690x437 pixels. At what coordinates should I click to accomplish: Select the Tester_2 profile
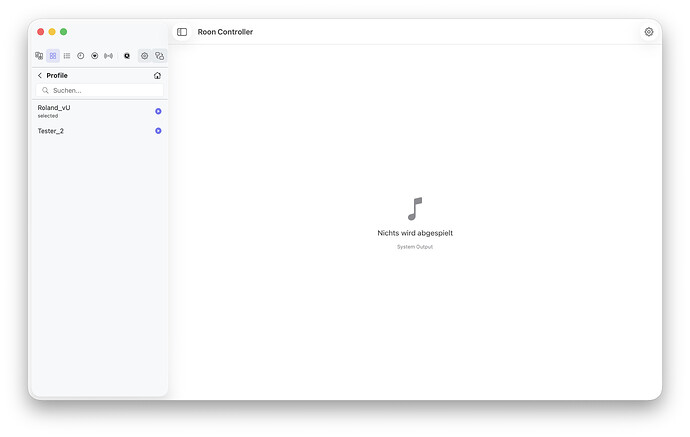tap(51, 131)
